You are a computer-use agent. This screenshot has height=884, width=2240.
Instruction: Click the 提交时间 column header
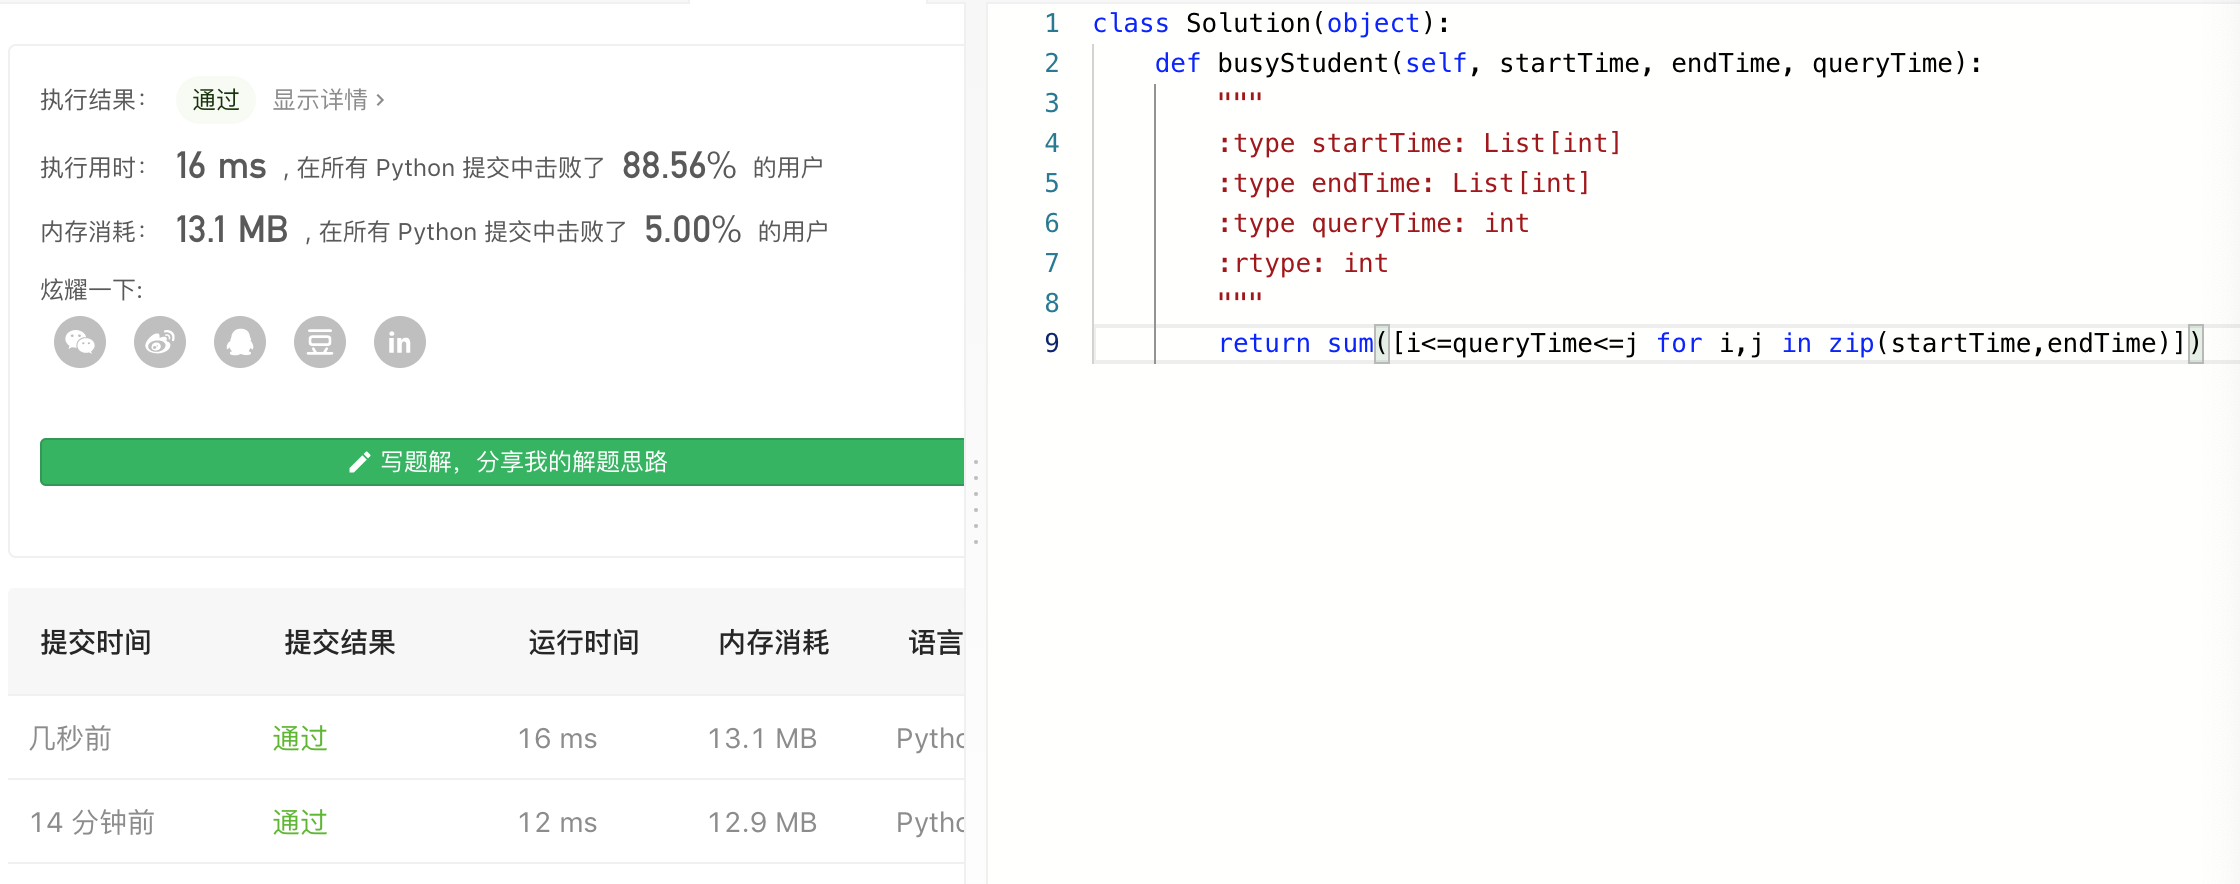[96, 642]
